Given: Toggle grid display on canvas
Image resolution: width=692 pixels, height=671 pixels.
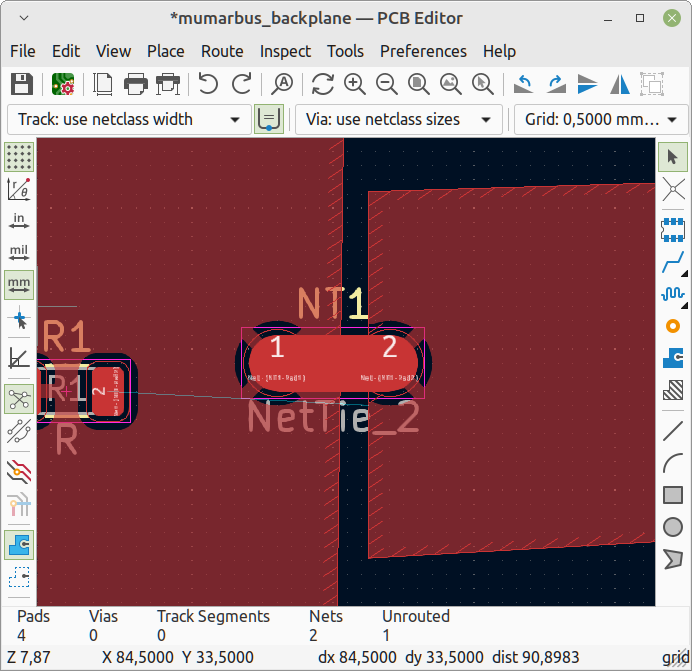Looking at the screenshot, I should 19,157.
